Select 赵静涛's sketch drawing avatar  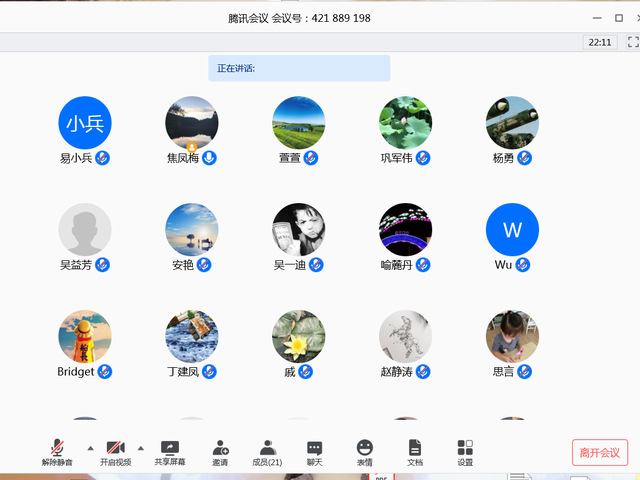coord(406,336)
